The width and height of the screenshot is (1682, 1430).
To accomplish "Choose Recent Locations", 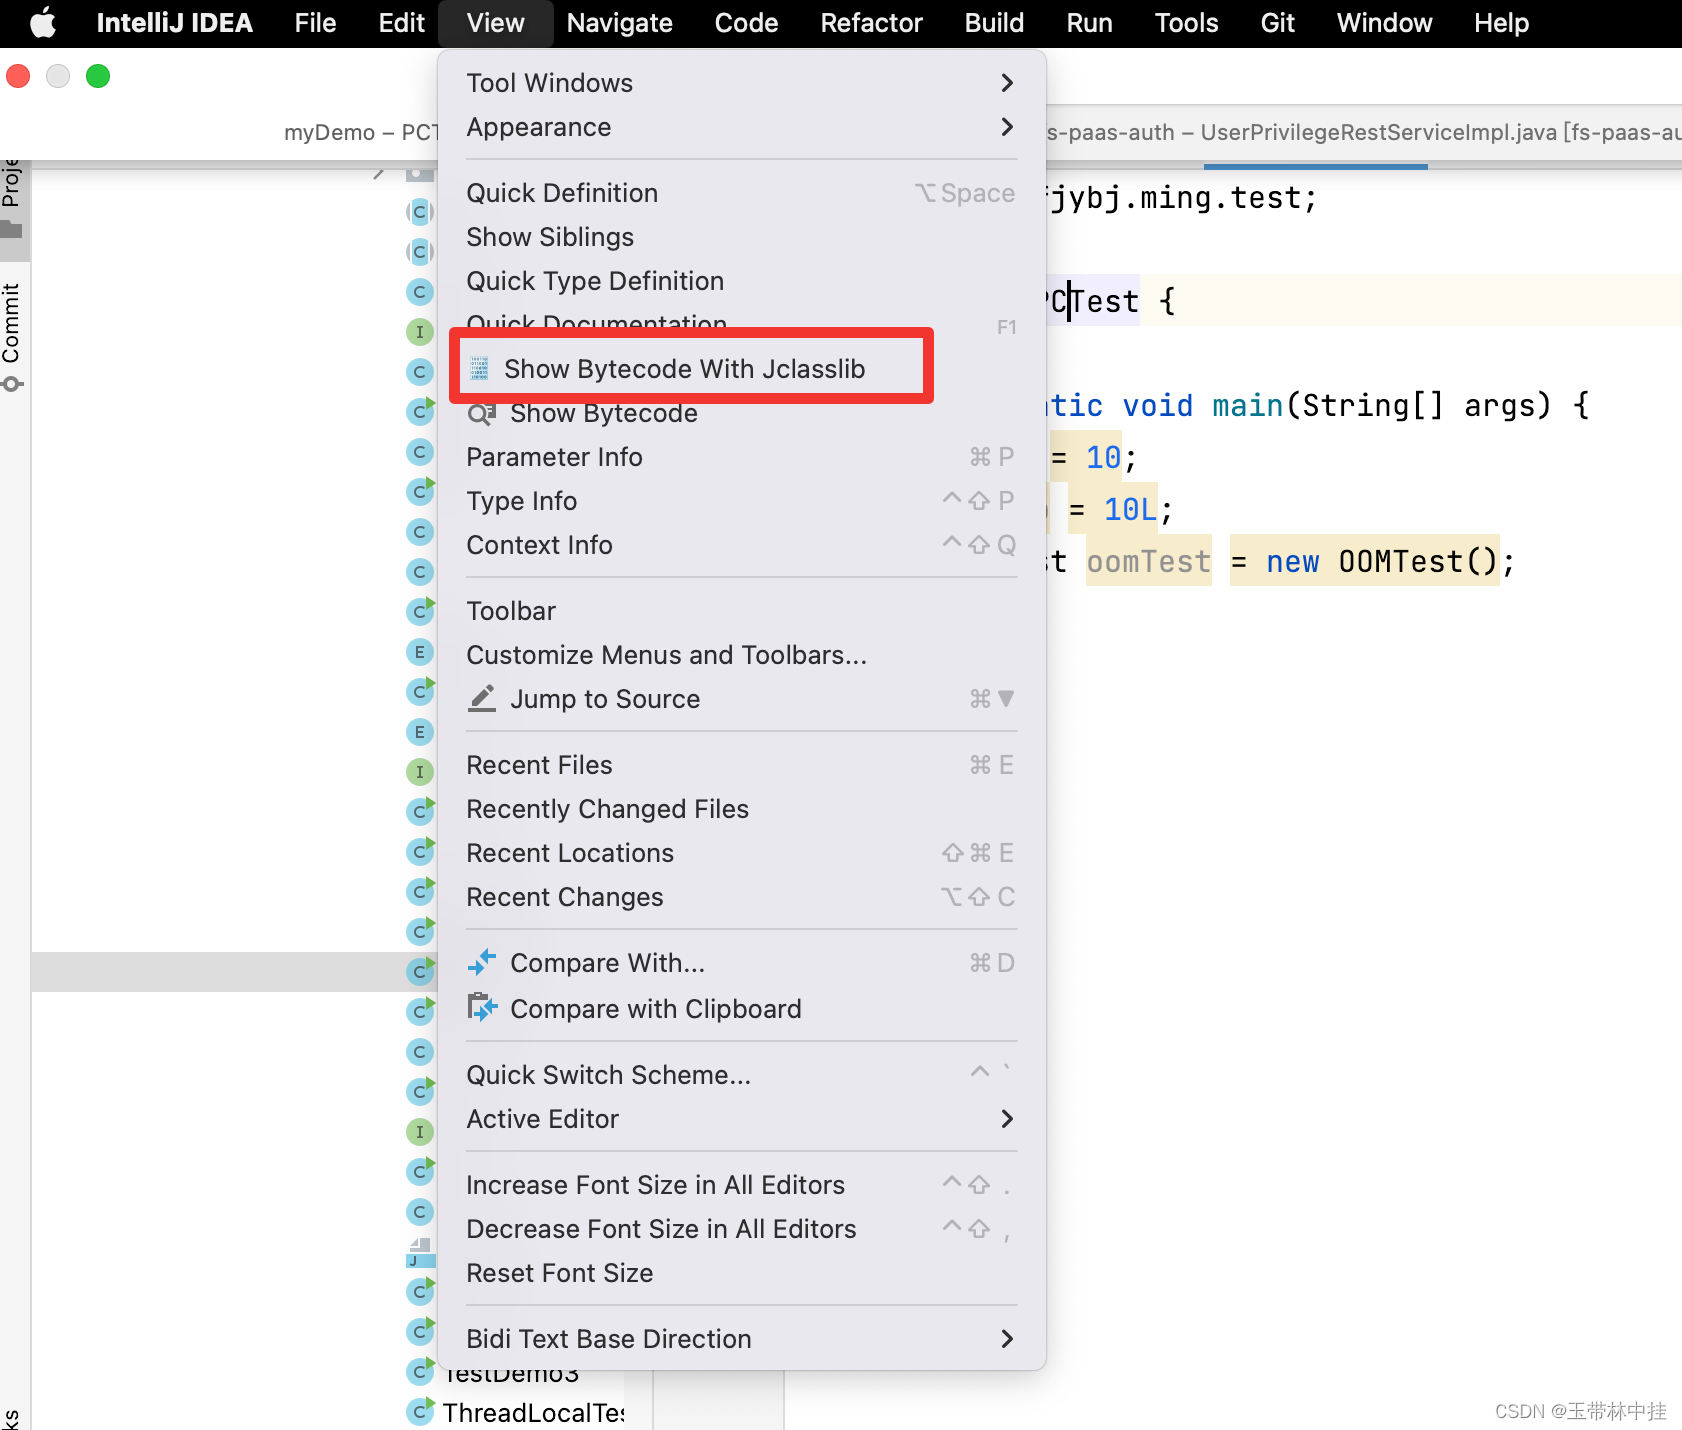I will click(x=741, y=853).
